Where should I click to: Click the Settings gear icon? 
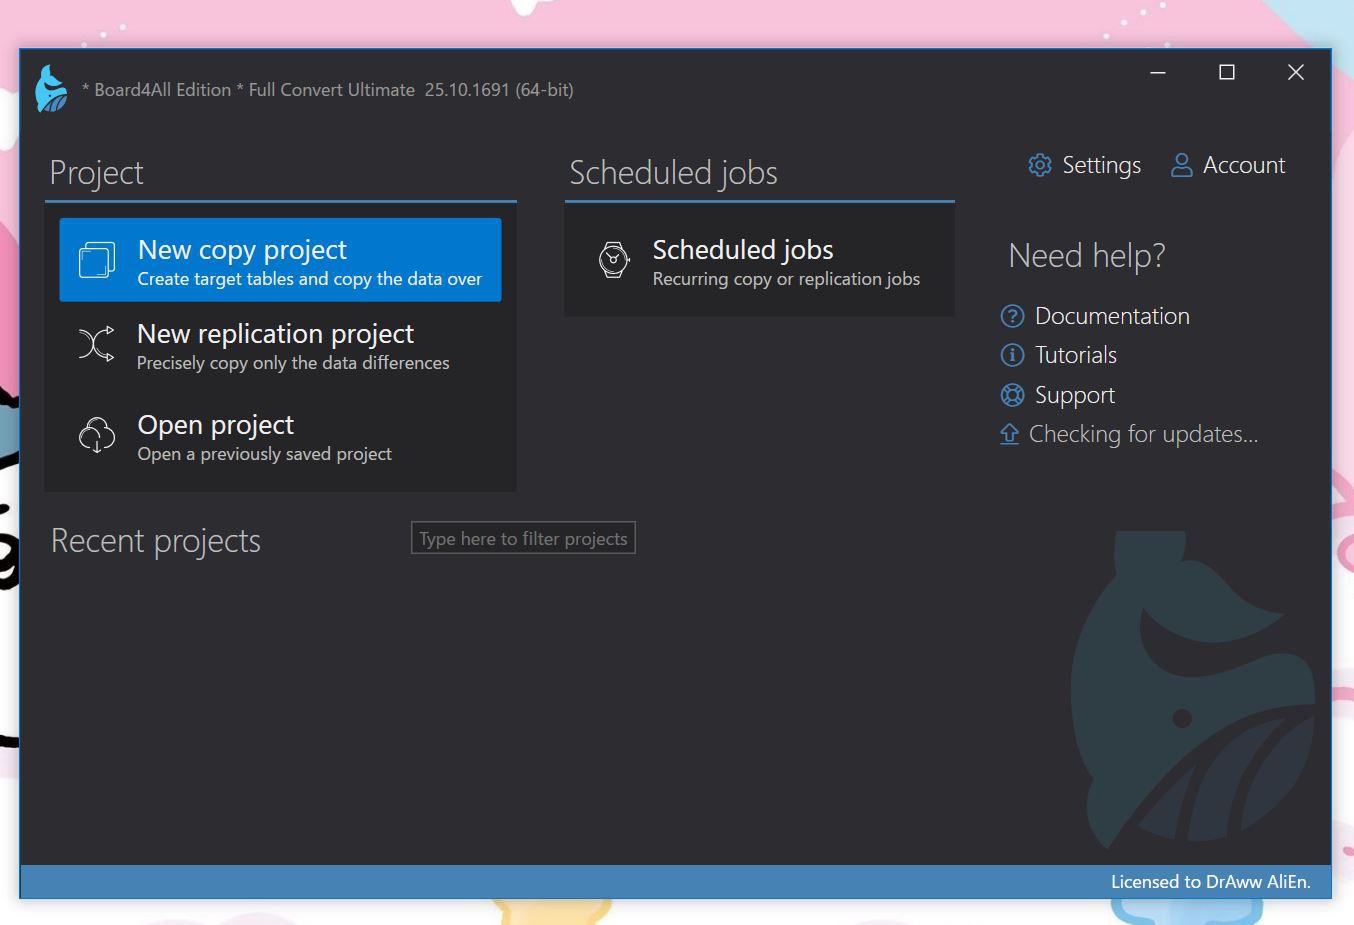coord(1040,165)
